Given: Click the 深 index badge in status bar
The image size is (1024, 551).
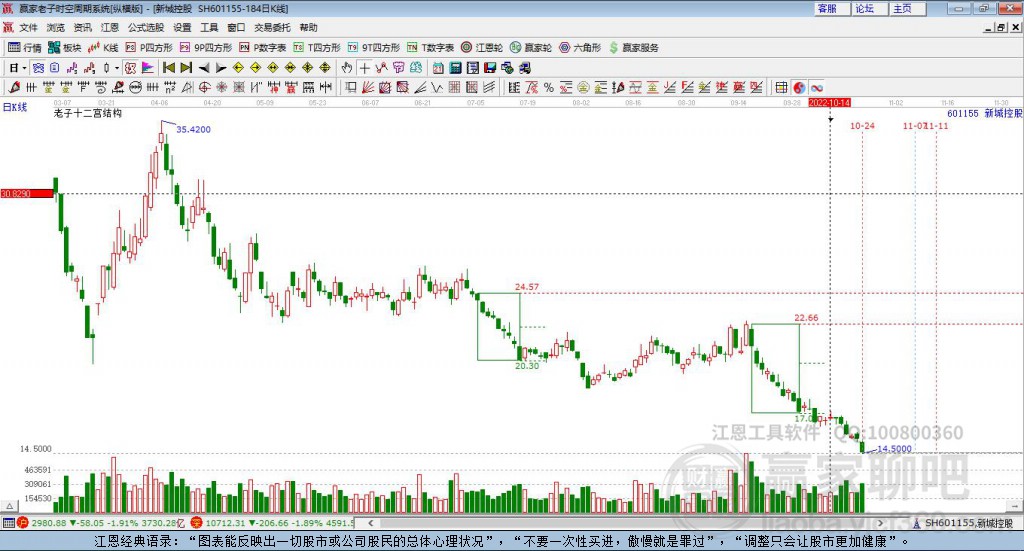Looking at the screenshot, I should [x=196, y=523].
